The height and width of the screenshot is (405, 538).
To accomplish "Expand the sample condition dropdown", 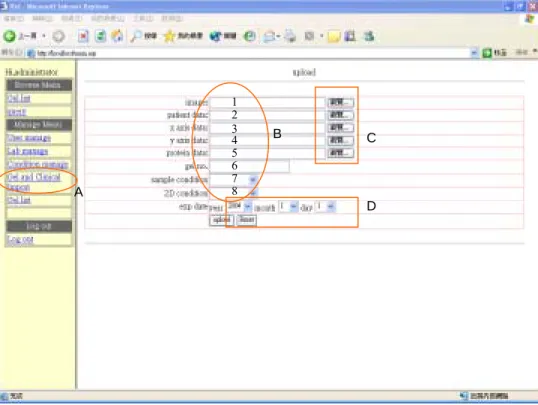I will (x=253, y=180).
